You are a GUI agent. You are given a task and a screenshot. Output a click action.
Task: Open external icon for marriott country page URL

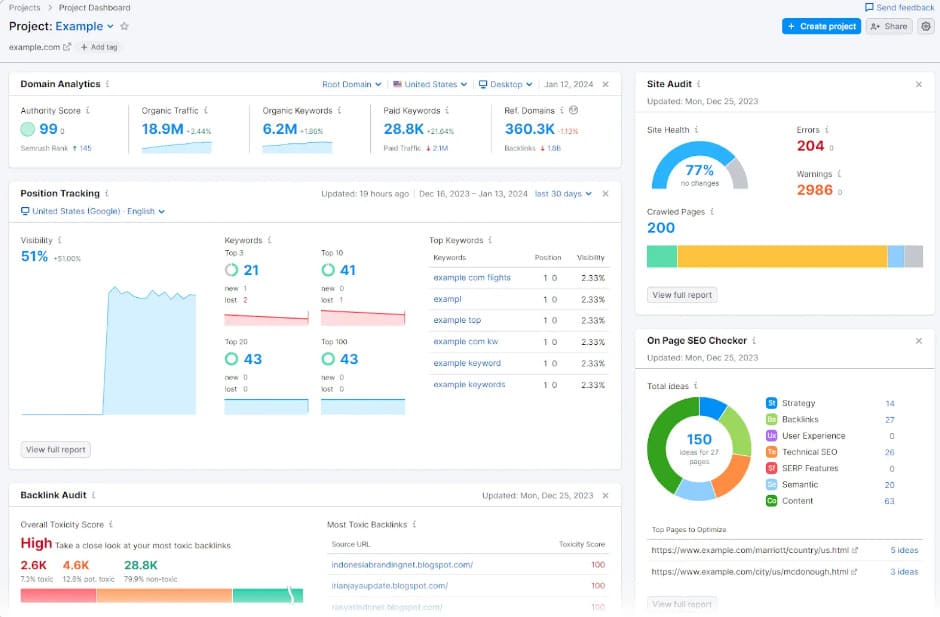pyautogui.click(x=855, y=550)
